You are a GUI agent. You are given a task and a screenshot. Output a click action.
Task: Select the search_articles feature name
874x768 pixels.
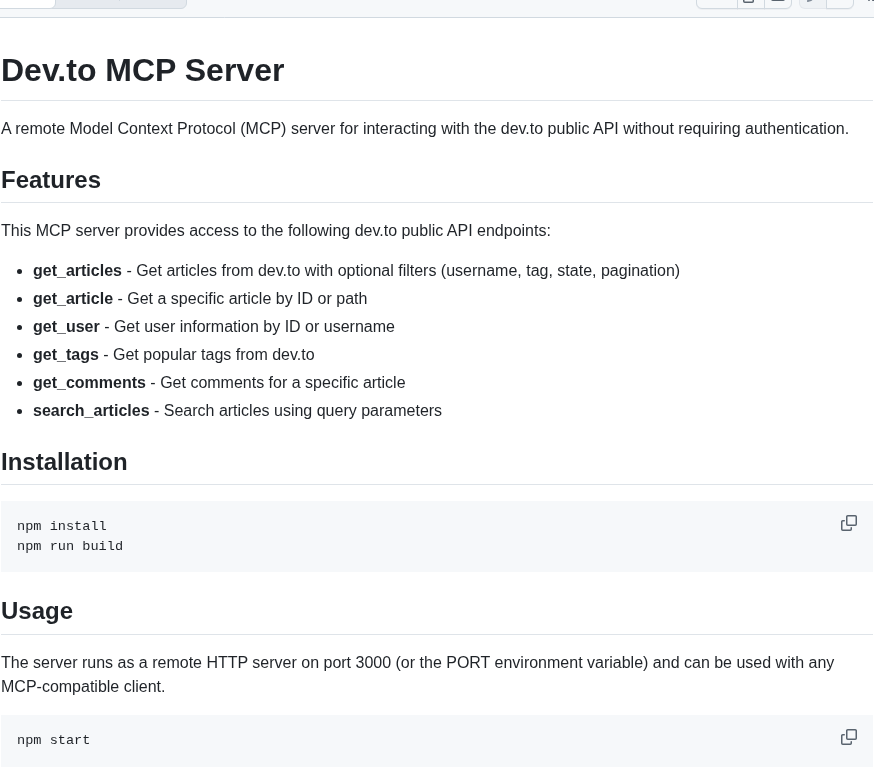point(91,411)
